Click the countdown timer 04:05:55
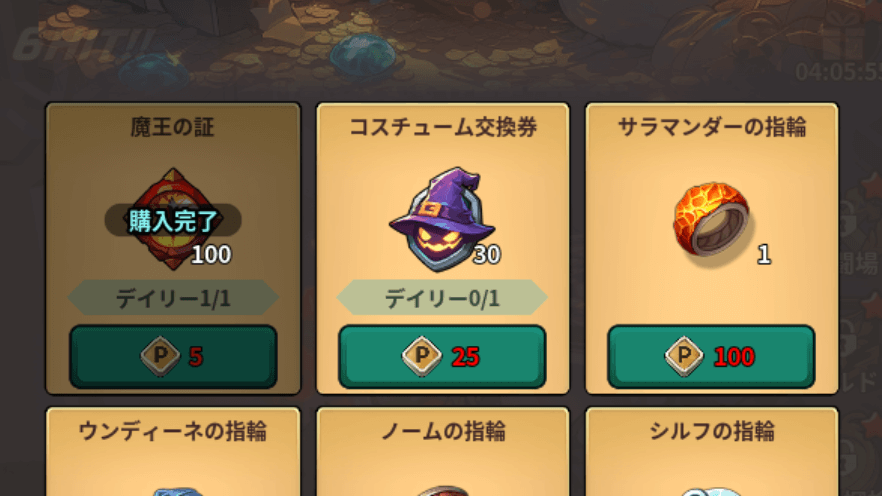882x496 pixels. tap(838, 72)
